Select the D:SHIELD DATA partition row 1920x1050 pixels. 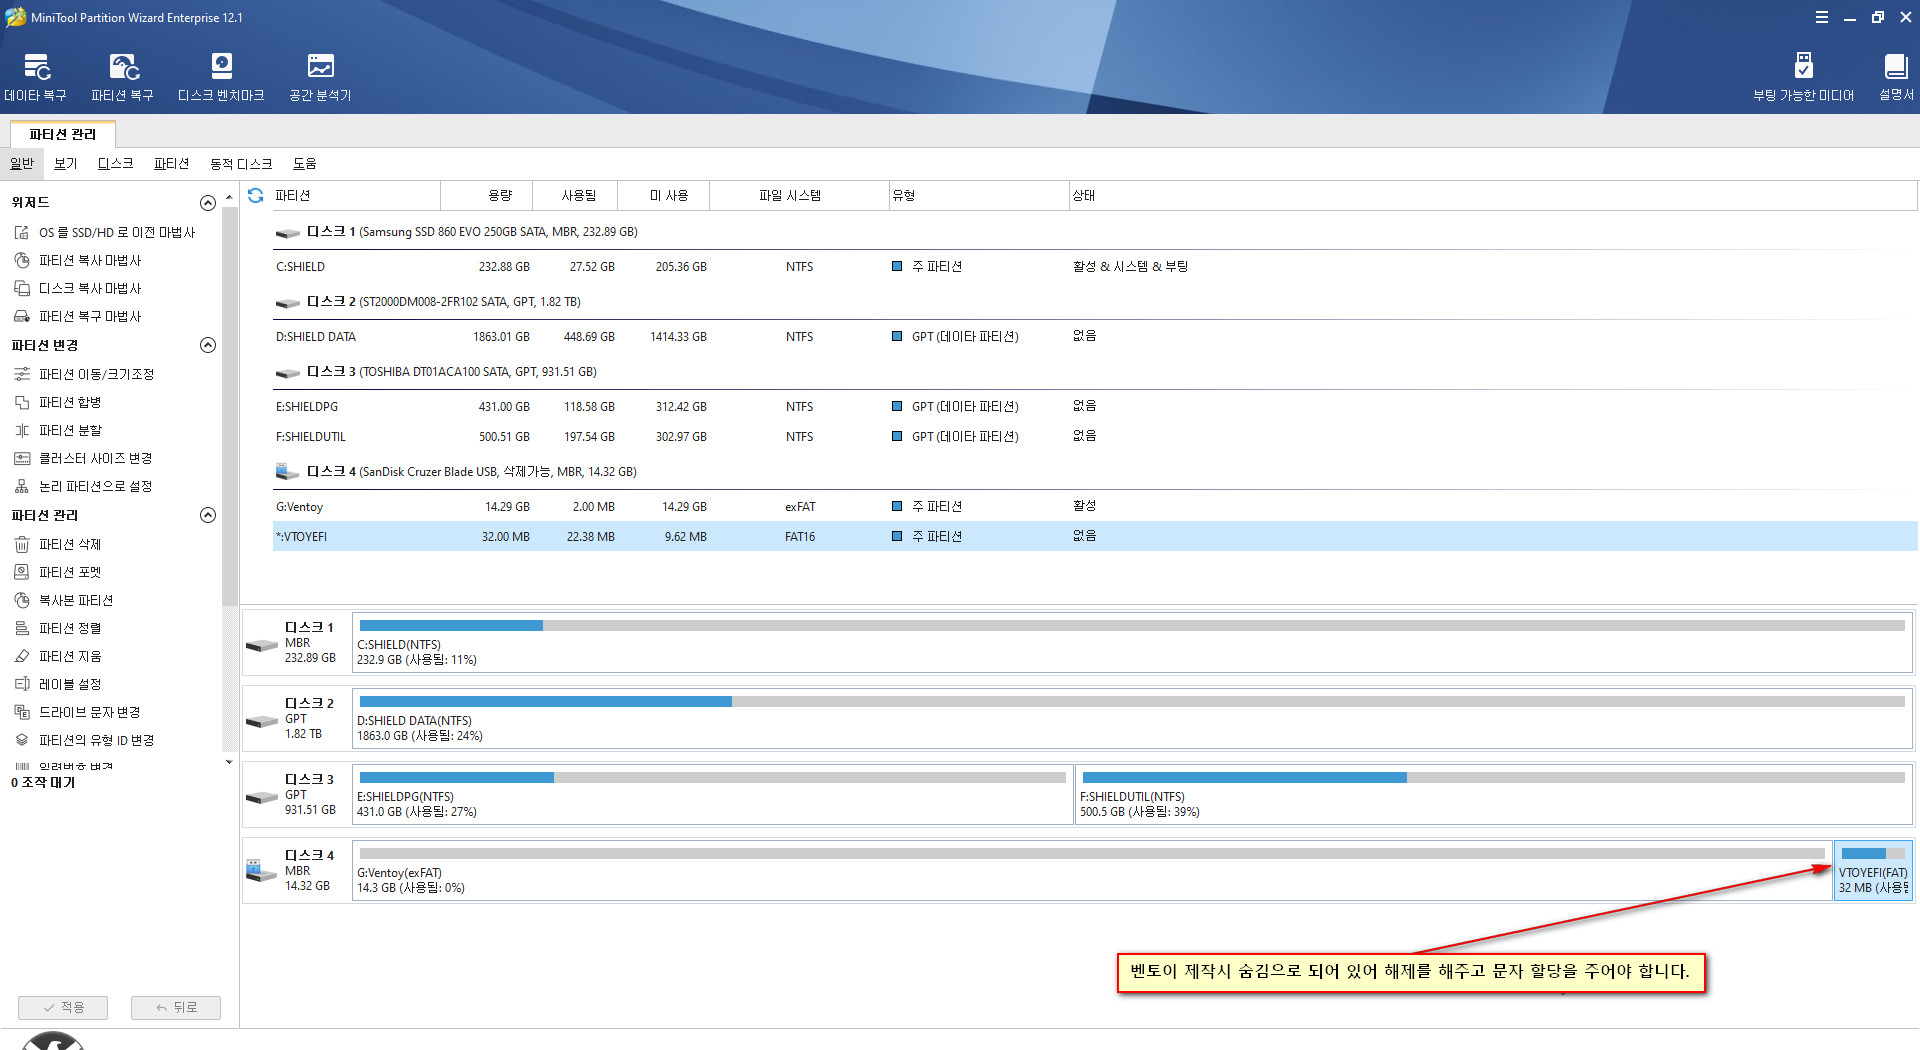(1095, 336)
